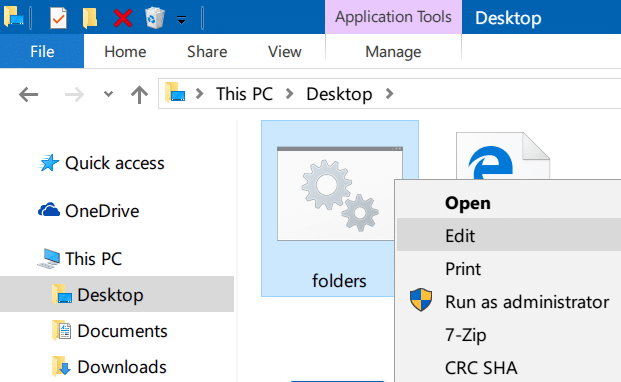Click the This PC computer icon
Viewport: 621px width, 382px height.
(49, 258)
